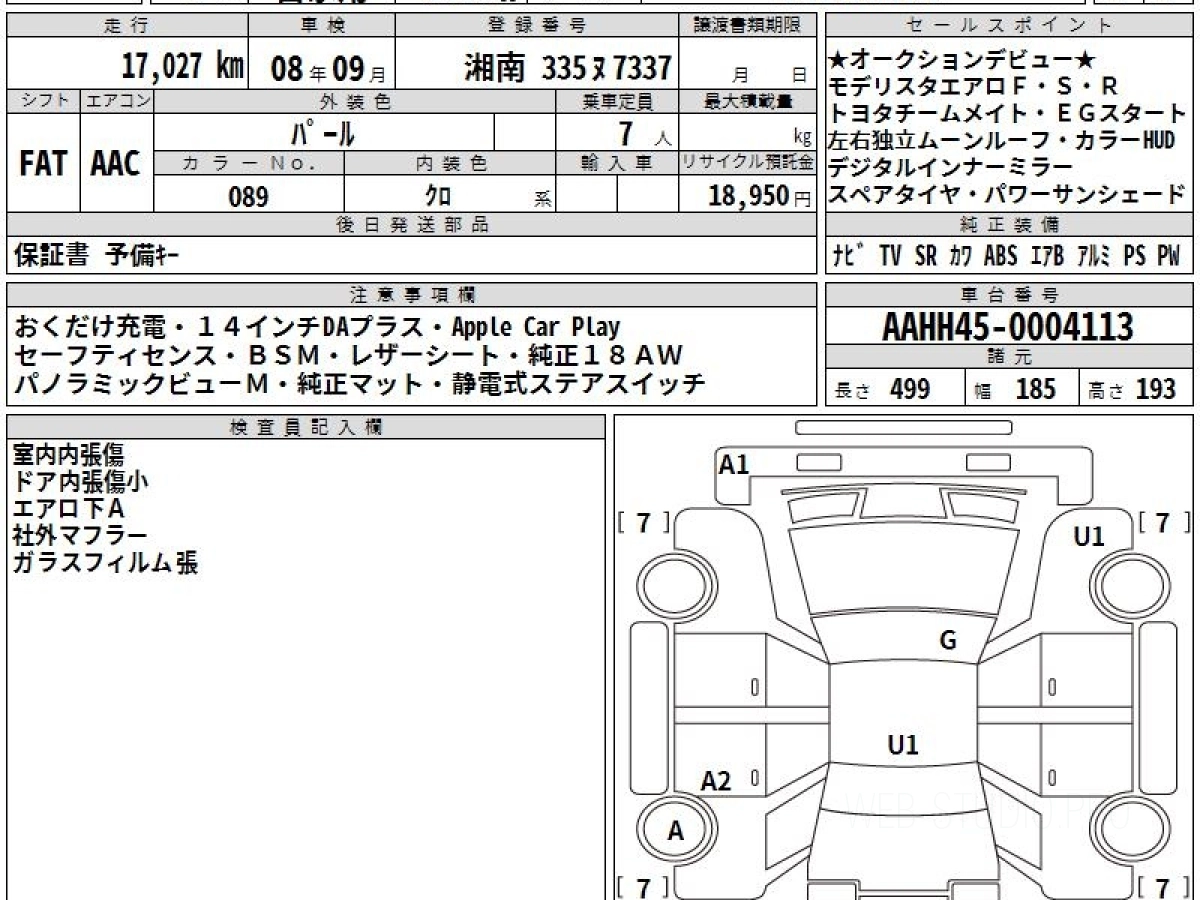Select the FAT shift value
This screenshot has height=900, width=1200.
(43, 164)
